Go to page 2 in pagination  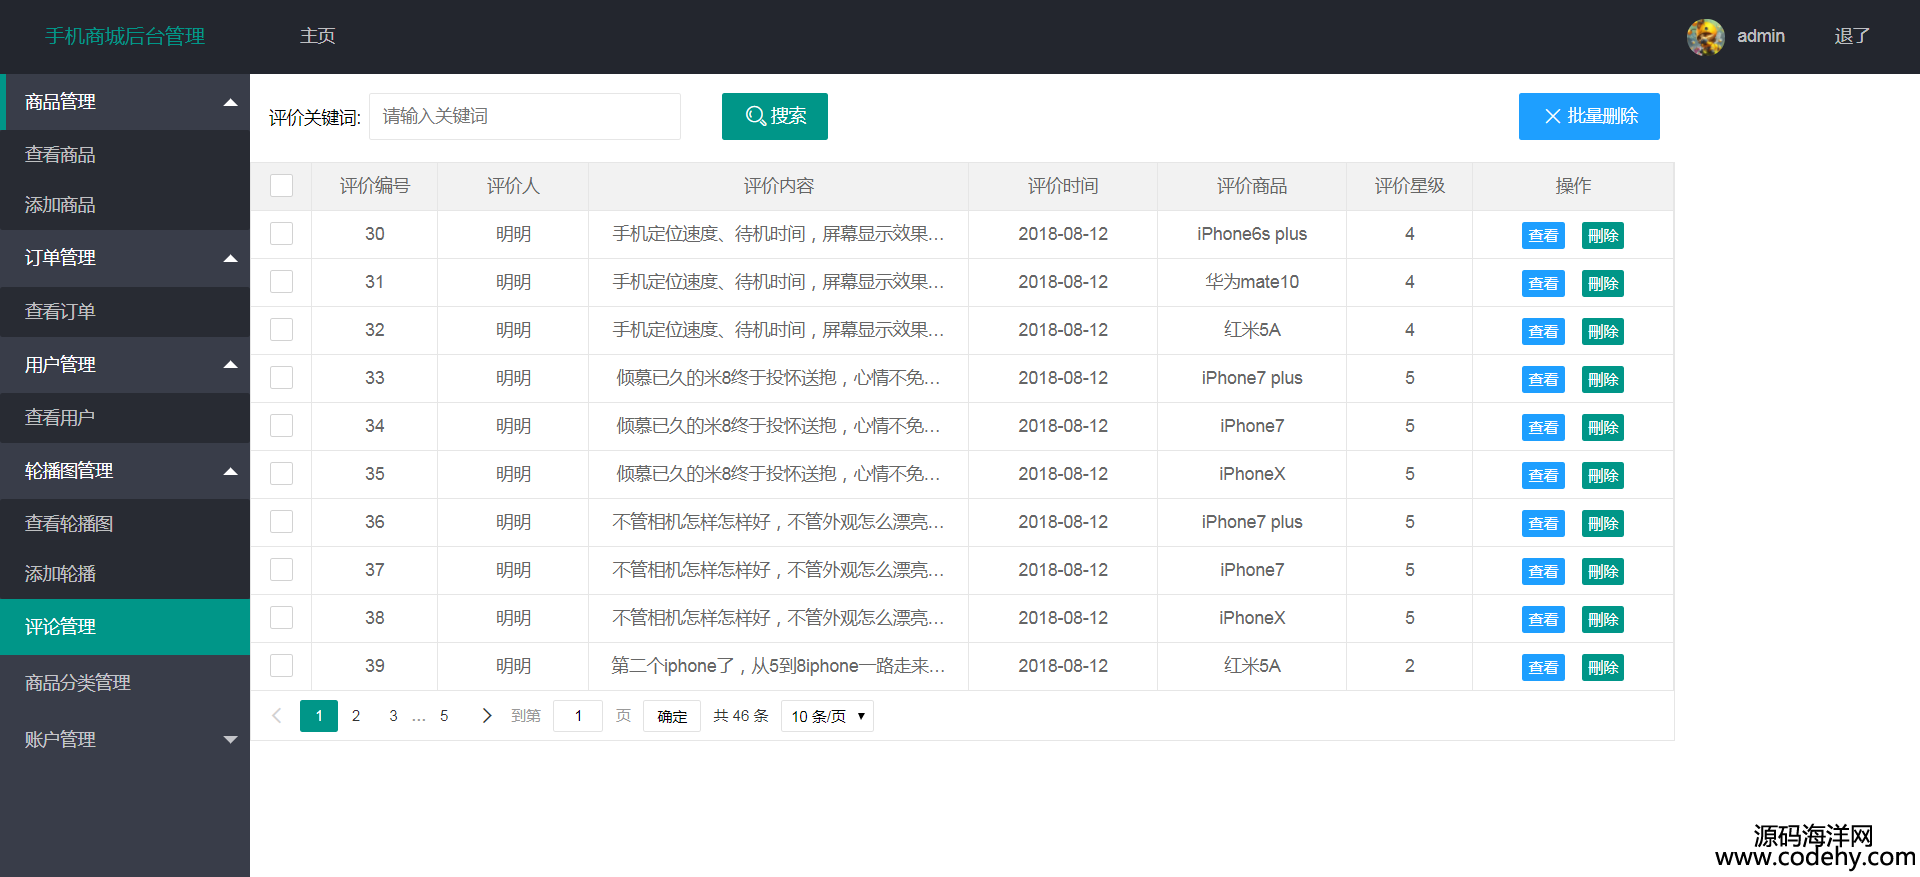[356, 716]
